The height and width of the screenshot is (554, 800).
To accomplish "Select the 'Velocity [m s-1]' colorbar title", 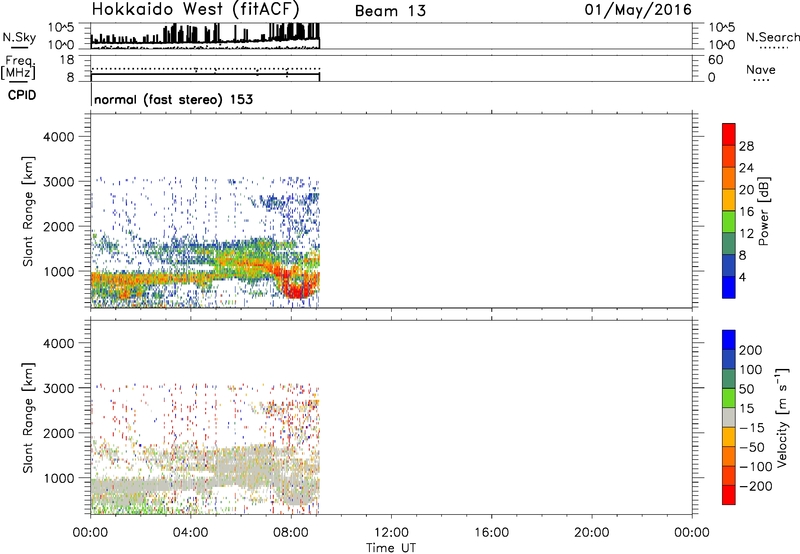I will 782,417.
